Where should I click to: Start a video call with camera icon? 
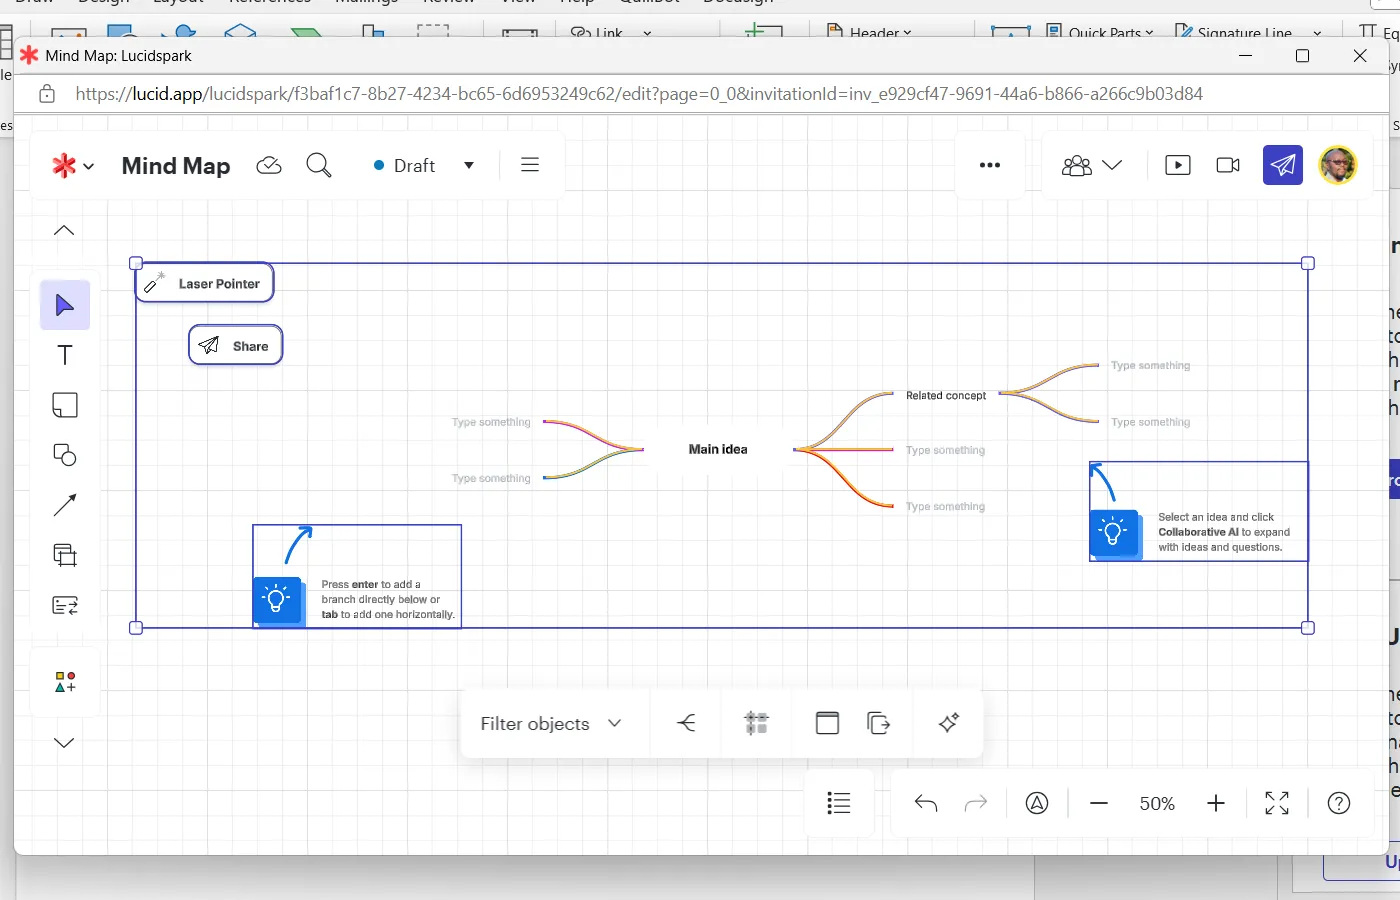click(x=1228, y=165)
